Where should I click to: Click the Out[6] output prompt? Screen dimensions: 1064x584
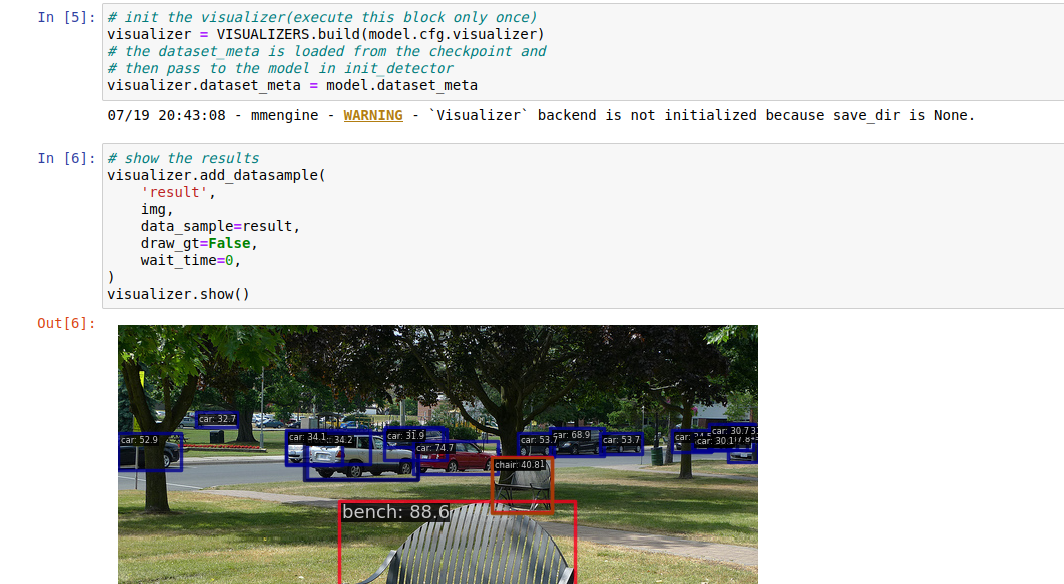pyautogui.click(x=66, y=323)
